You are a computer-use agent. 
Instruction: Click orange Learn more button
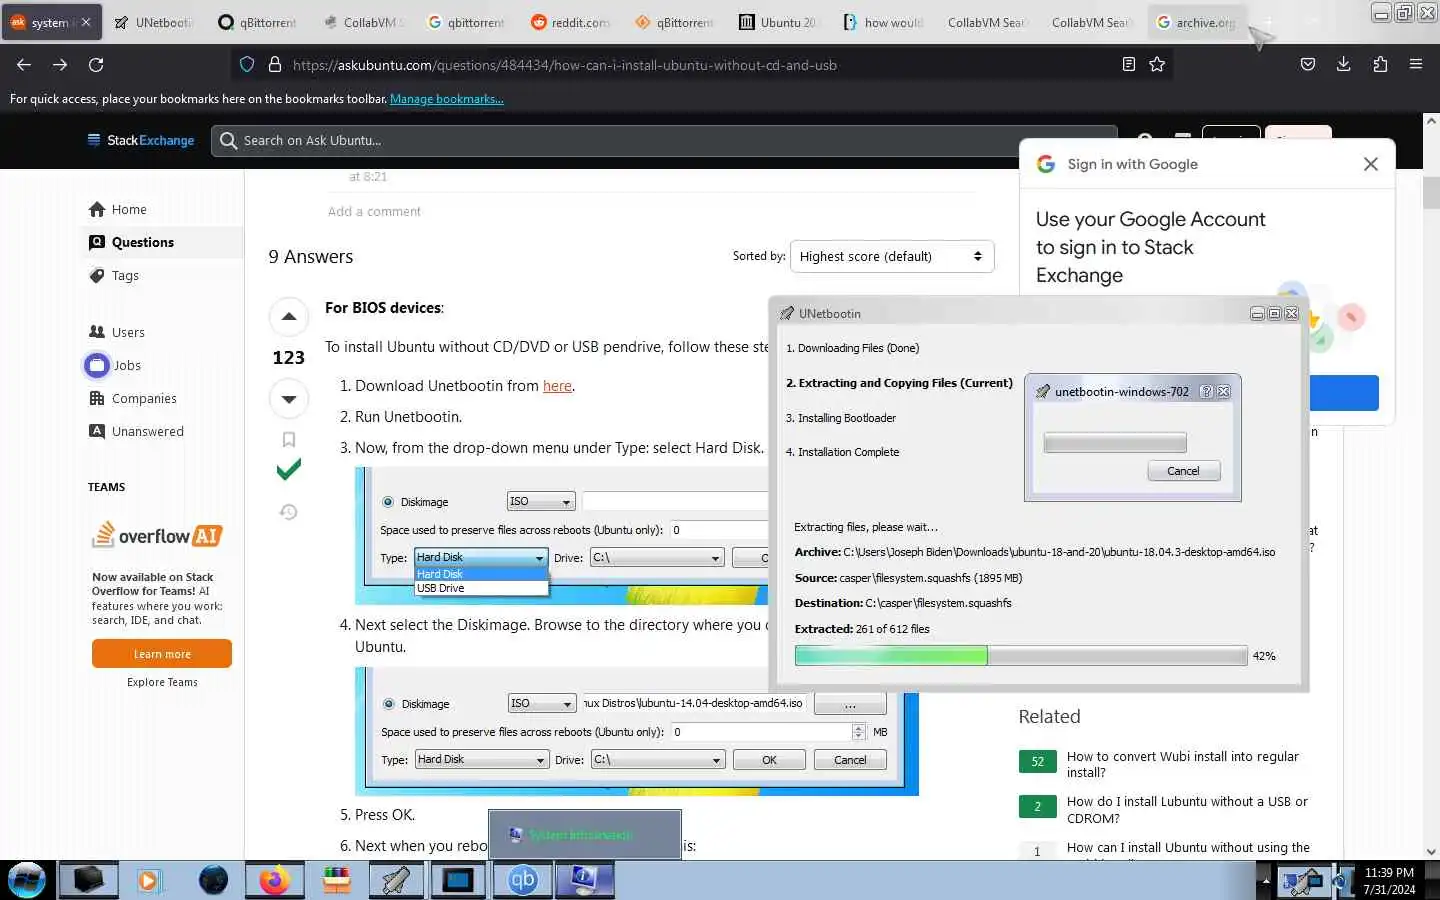[162, 654]
